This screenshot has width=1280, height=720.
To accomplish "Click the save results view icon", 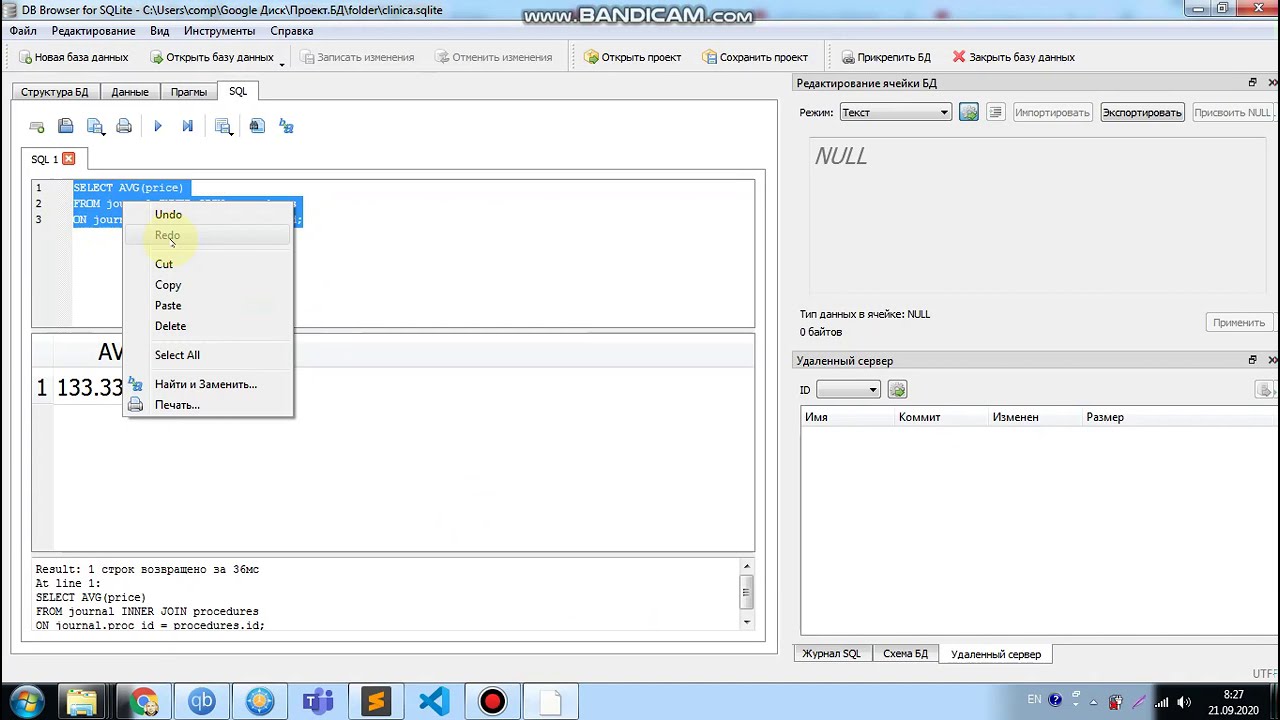I will (224, 126).
